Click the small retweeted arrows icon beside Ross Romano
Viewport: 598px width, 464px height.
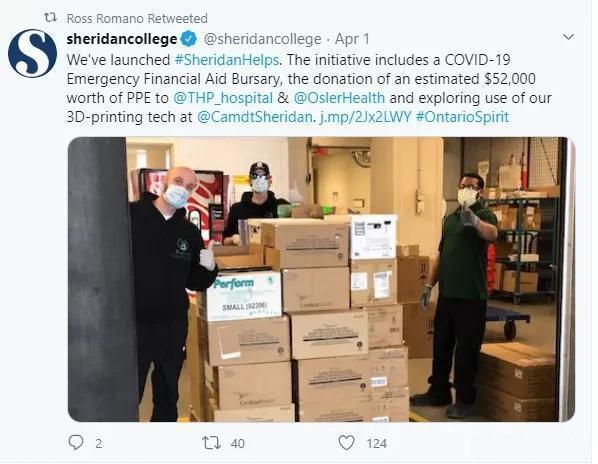point(50,17)
